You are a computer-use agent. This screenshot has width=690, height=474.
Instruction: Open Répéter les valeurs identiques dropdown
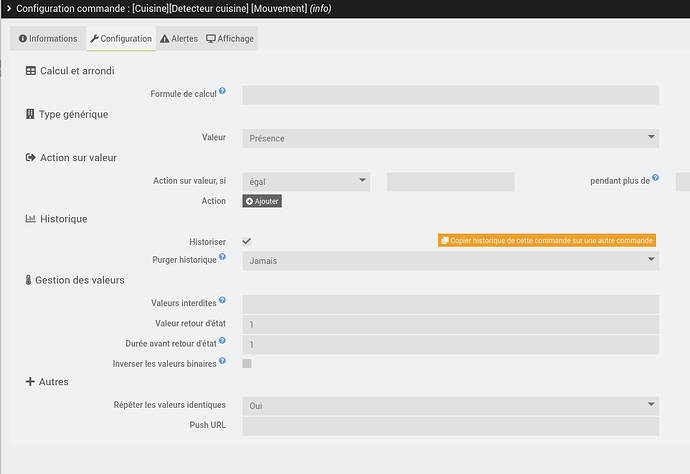pos(450,406)
